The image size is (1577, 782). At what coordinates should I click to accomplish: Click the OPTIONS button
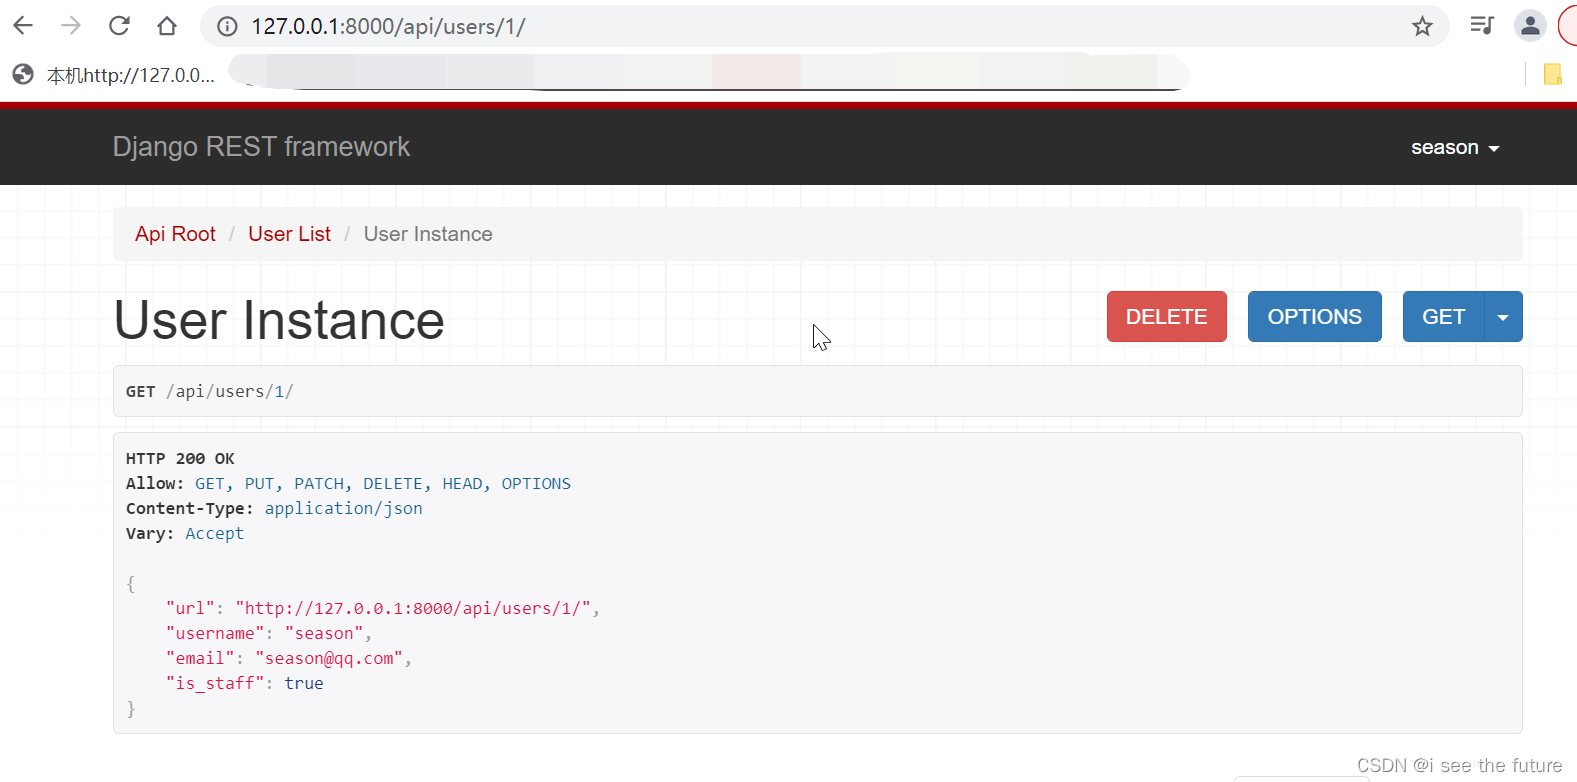coord(1315,317)
